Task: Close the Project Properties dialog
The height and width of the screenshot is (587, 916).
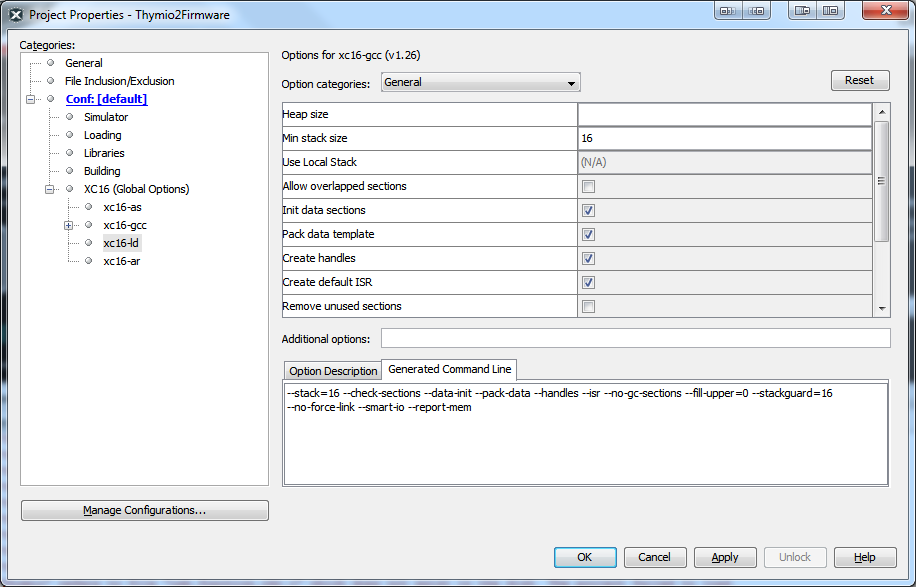Action: coord(886,11)
